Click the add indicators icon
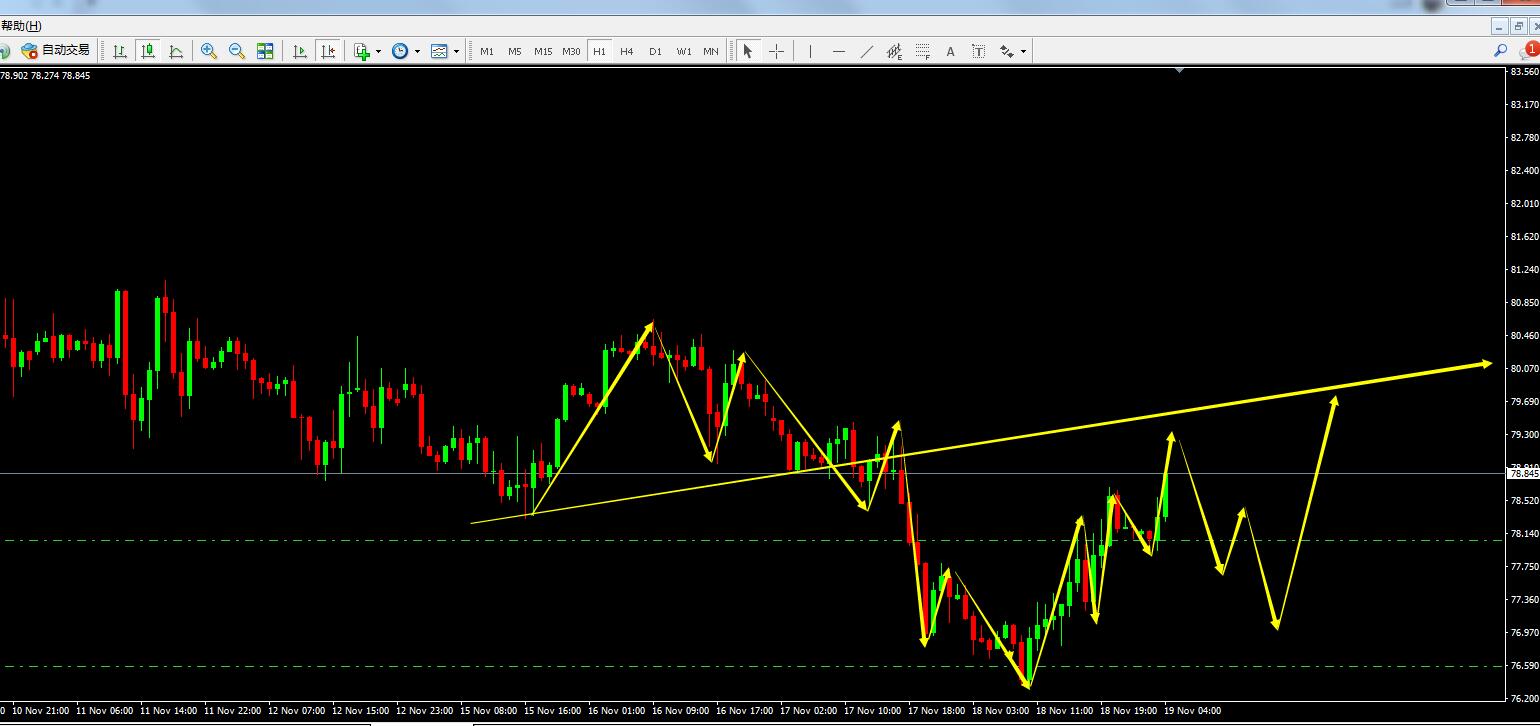 tap(362, 50)
